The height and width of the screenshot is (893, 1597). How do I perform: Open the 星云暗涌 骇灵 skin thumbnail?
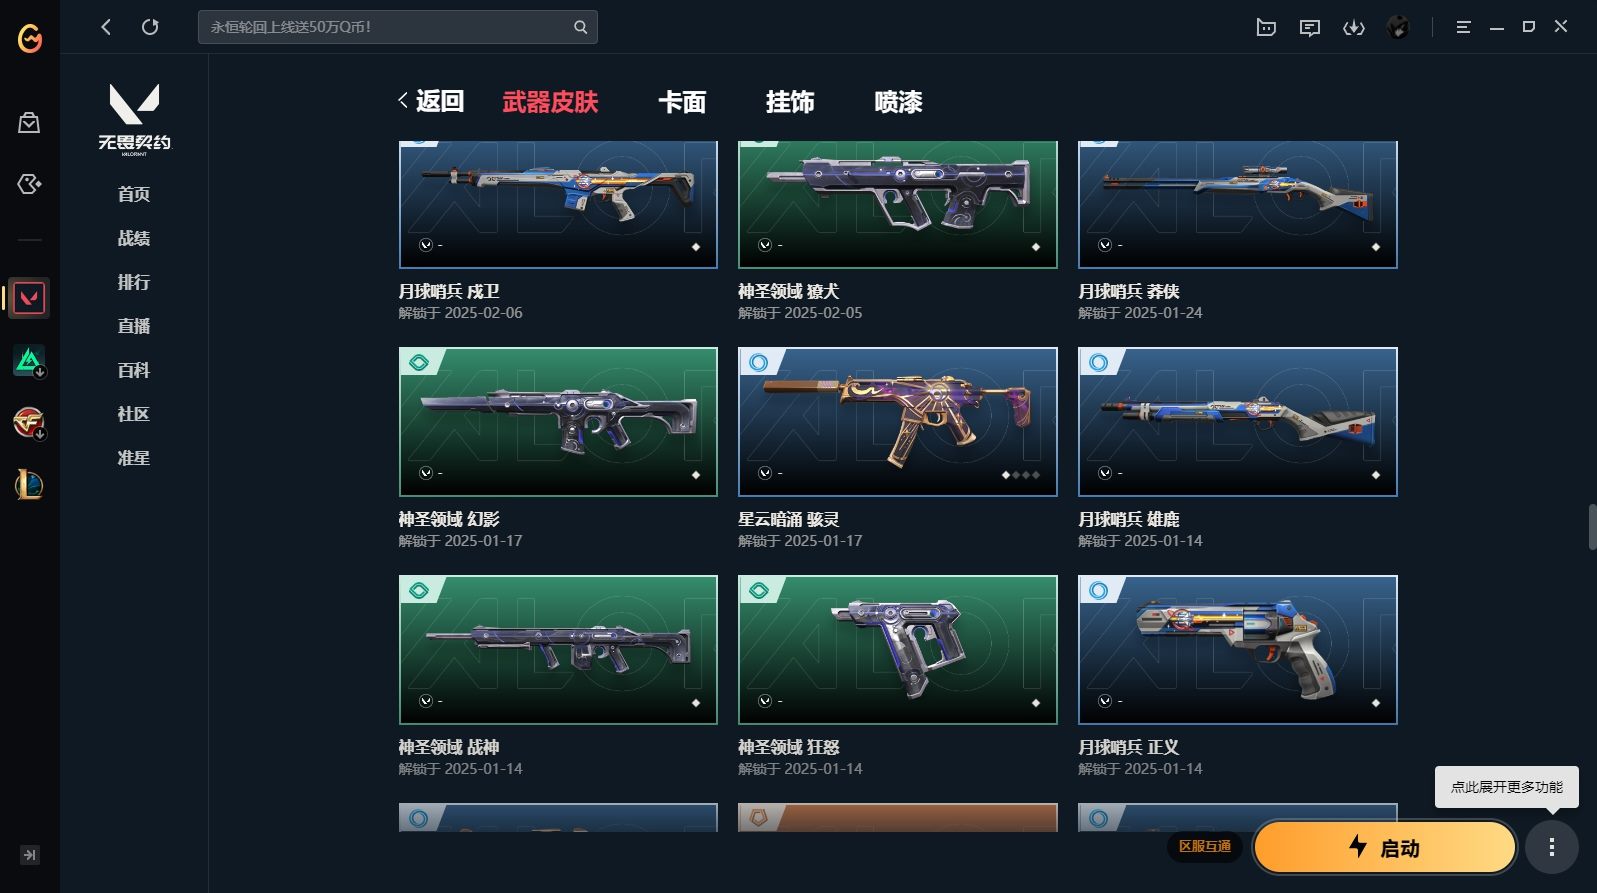tap(898, 422)
